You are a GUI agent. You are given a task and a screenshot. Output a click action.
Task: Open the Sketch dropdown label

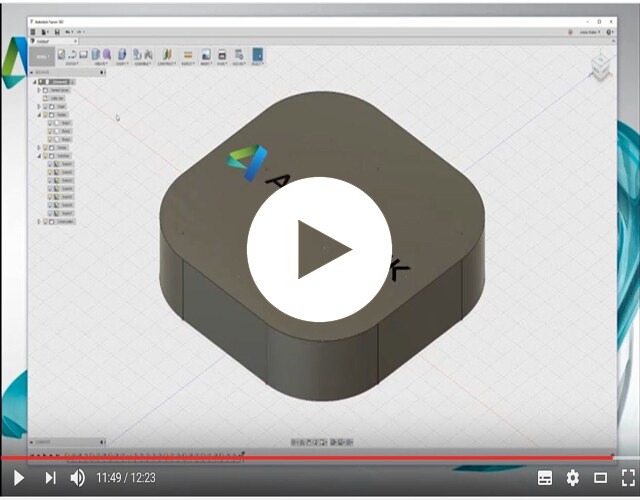tap(73, 64)
